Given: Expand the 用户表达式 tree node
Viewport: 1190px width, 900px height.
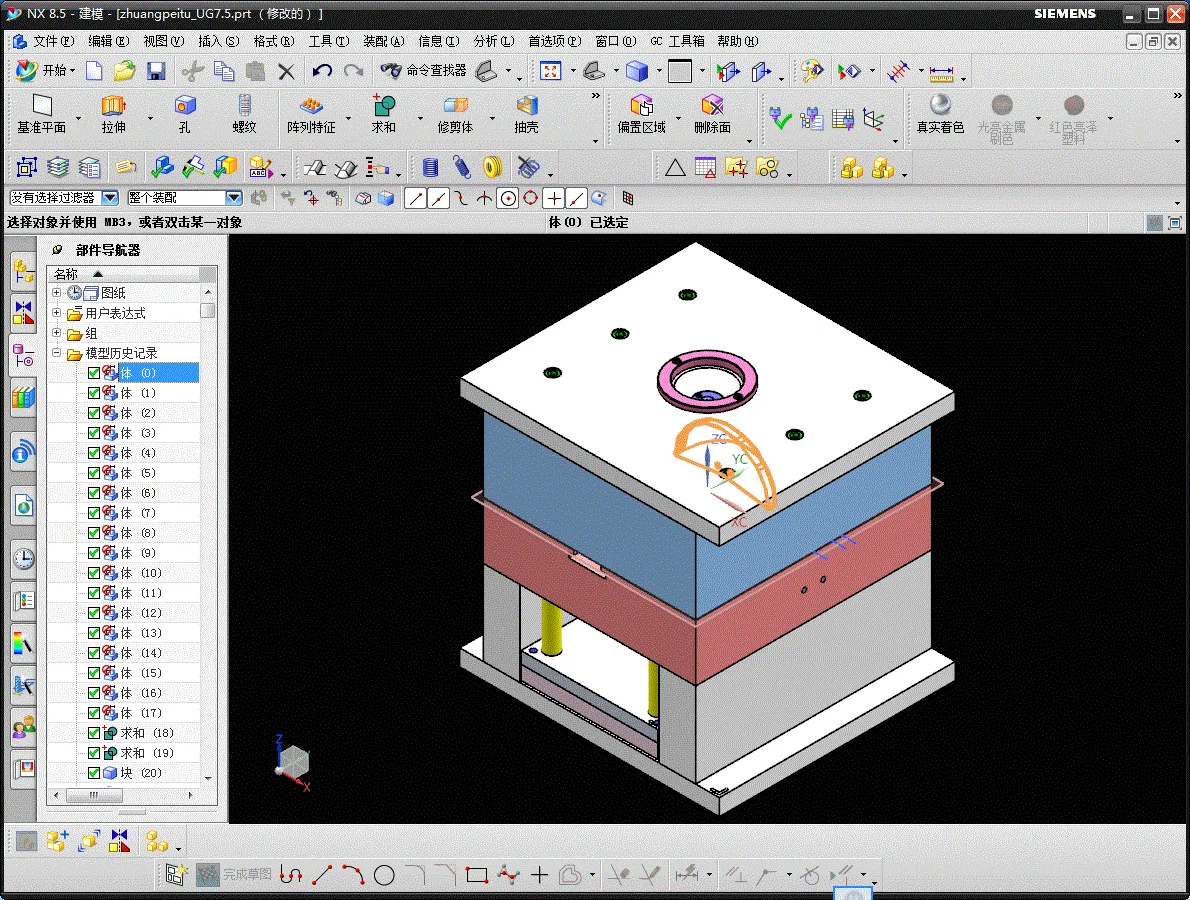Looking at the screenshot, I should [x=56, y=313].
